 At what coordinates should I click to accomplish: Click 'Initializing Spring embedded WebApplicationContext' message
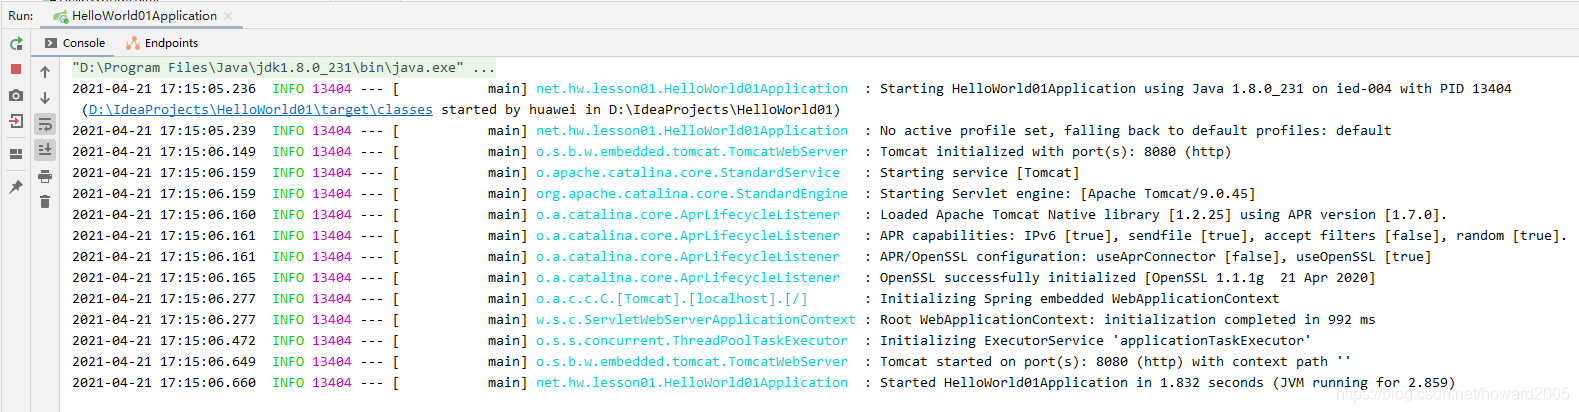[1079, 299]
